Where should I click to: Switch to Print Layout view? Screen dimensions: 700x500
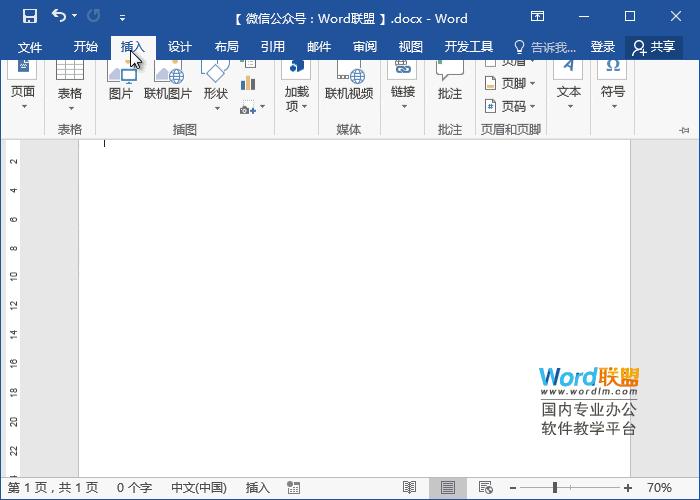click(448, 488)
